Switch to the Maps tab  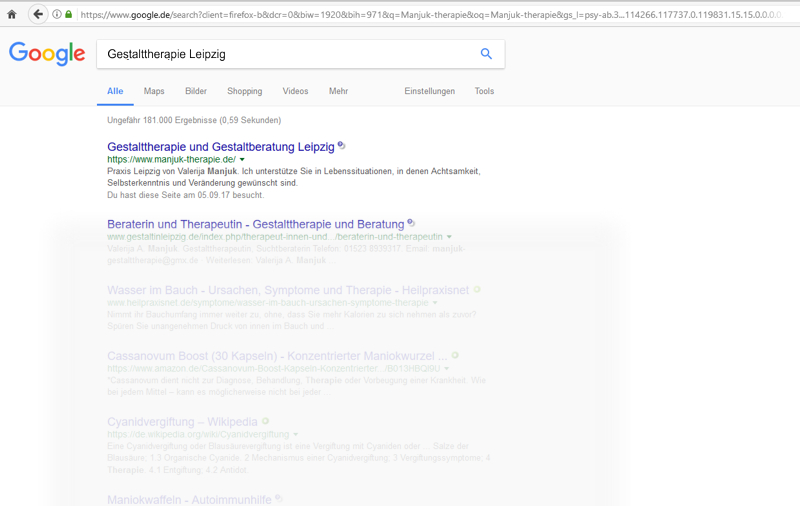(x=154, y=91)
